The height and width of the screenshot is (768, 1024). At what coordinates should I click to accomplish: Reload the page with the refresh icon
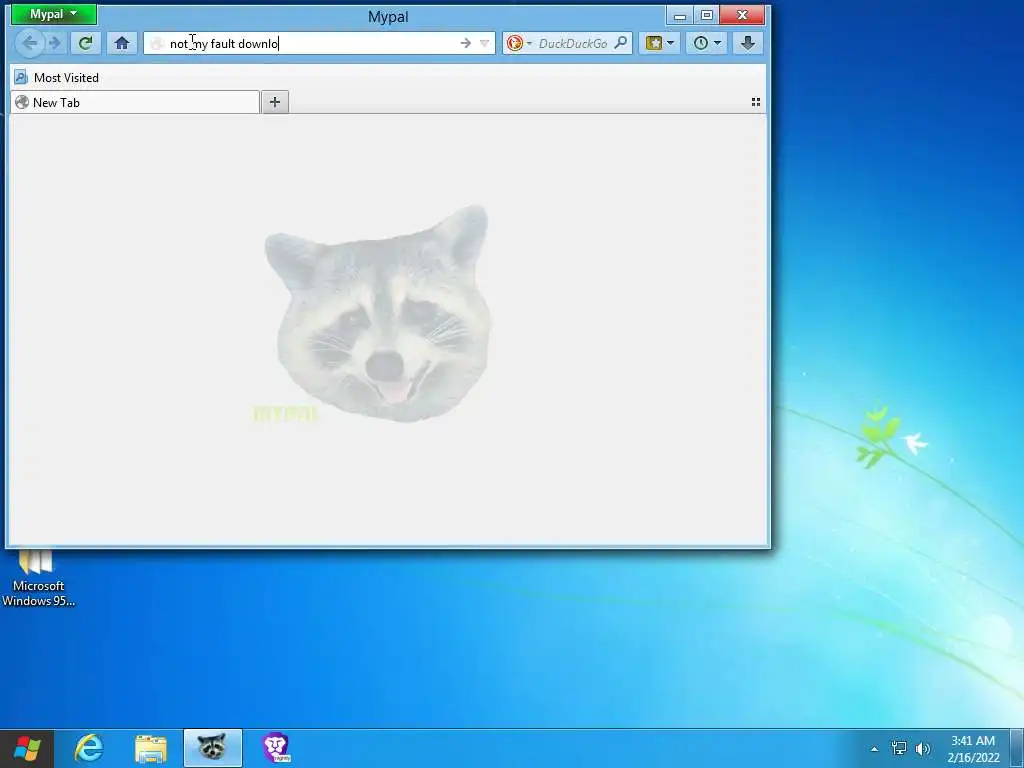click(x=85, y=43)
